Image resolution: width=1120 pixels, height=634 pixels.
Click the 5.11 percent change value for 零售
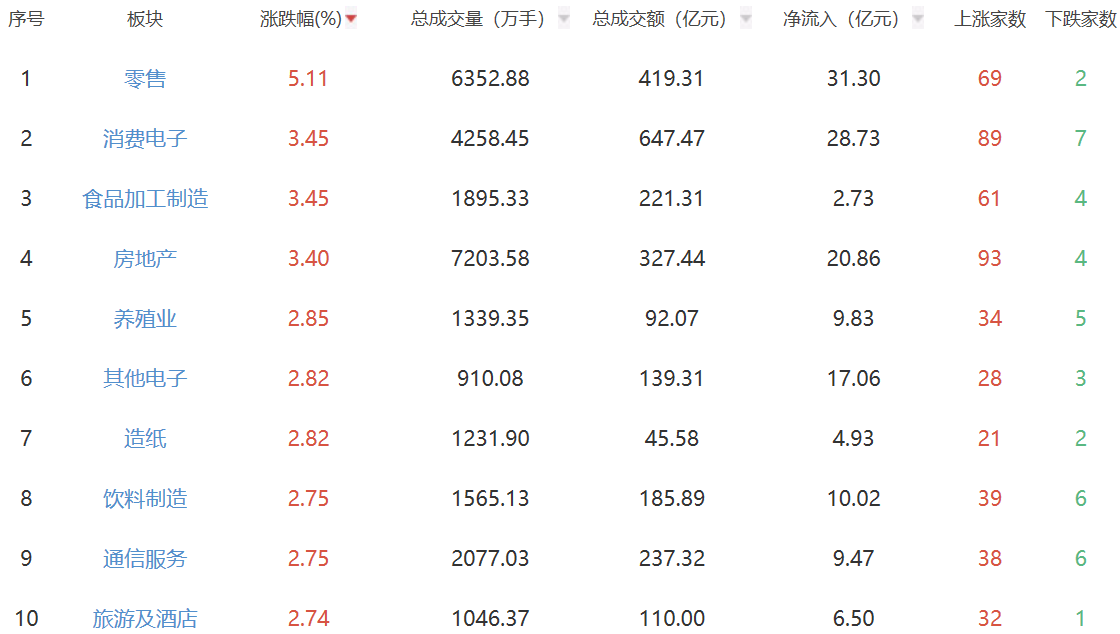pyautogui.click(x=308, y=79)
